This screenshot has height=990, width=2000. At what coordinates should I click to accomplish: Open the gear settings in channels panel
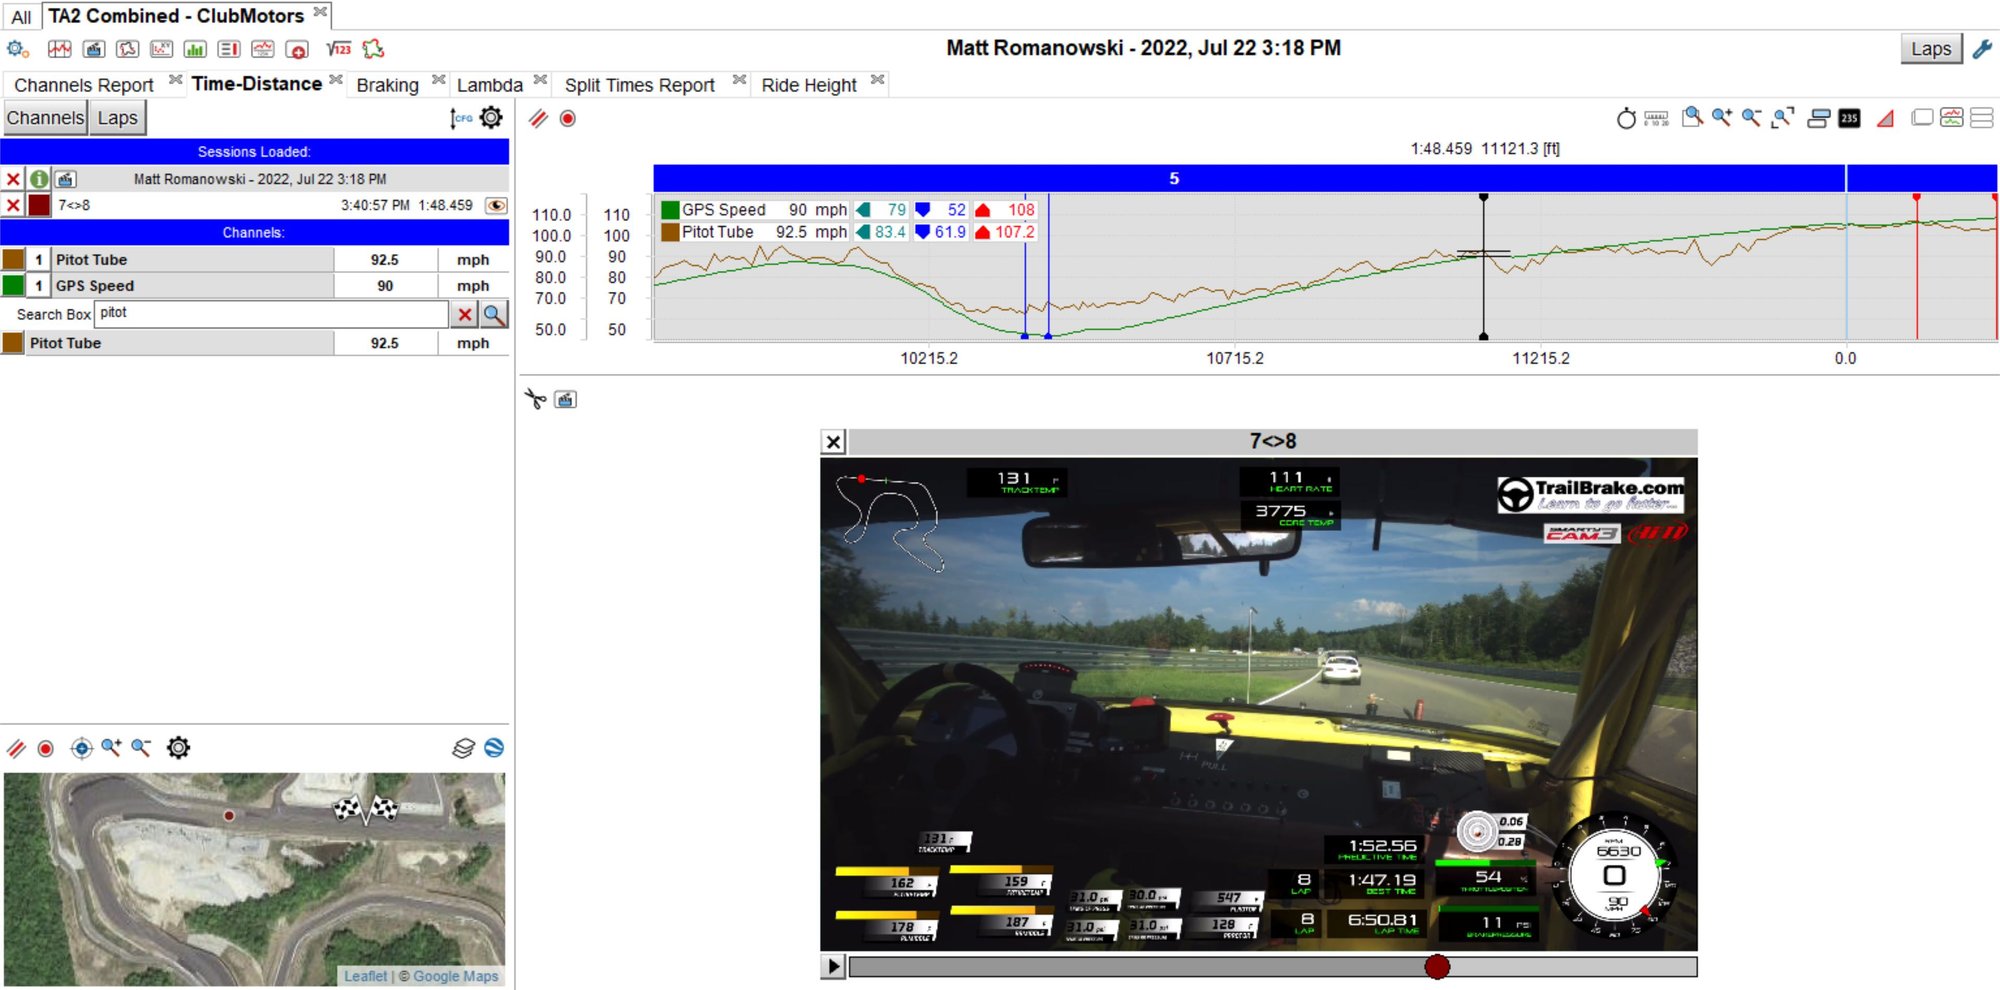[x=491, y=118]
